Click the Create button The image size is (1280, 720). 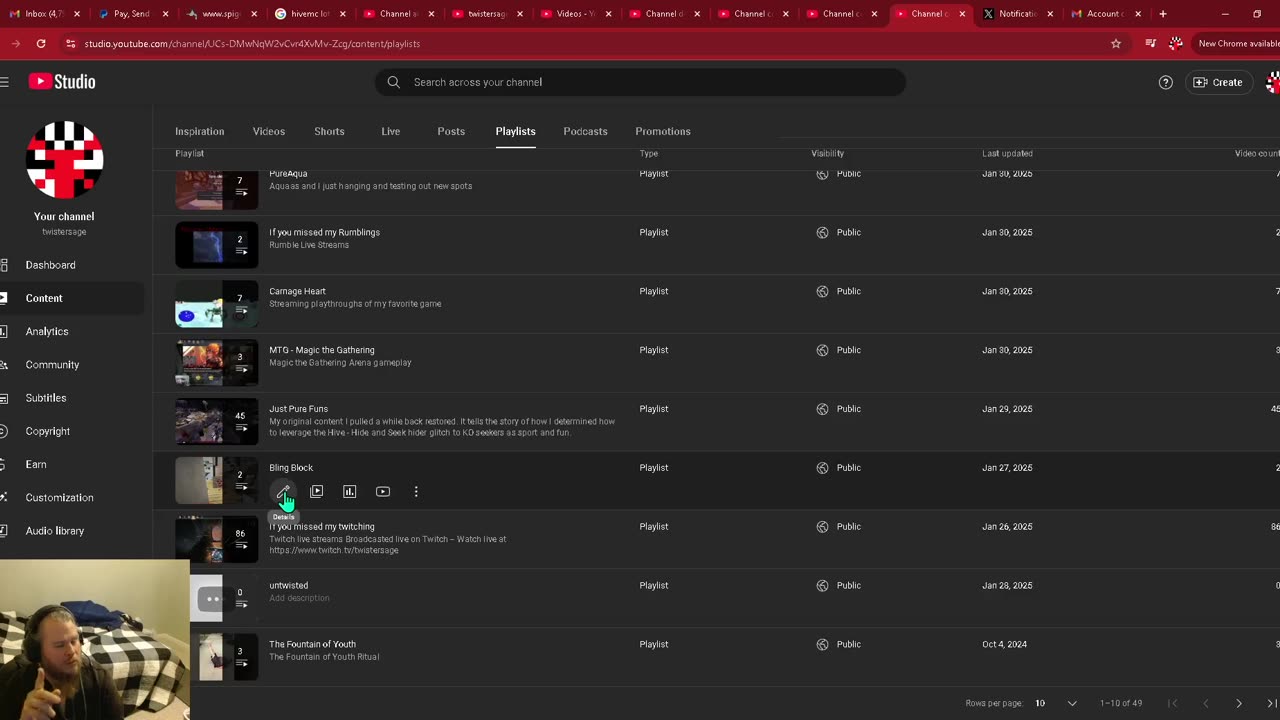(1218, 82)
